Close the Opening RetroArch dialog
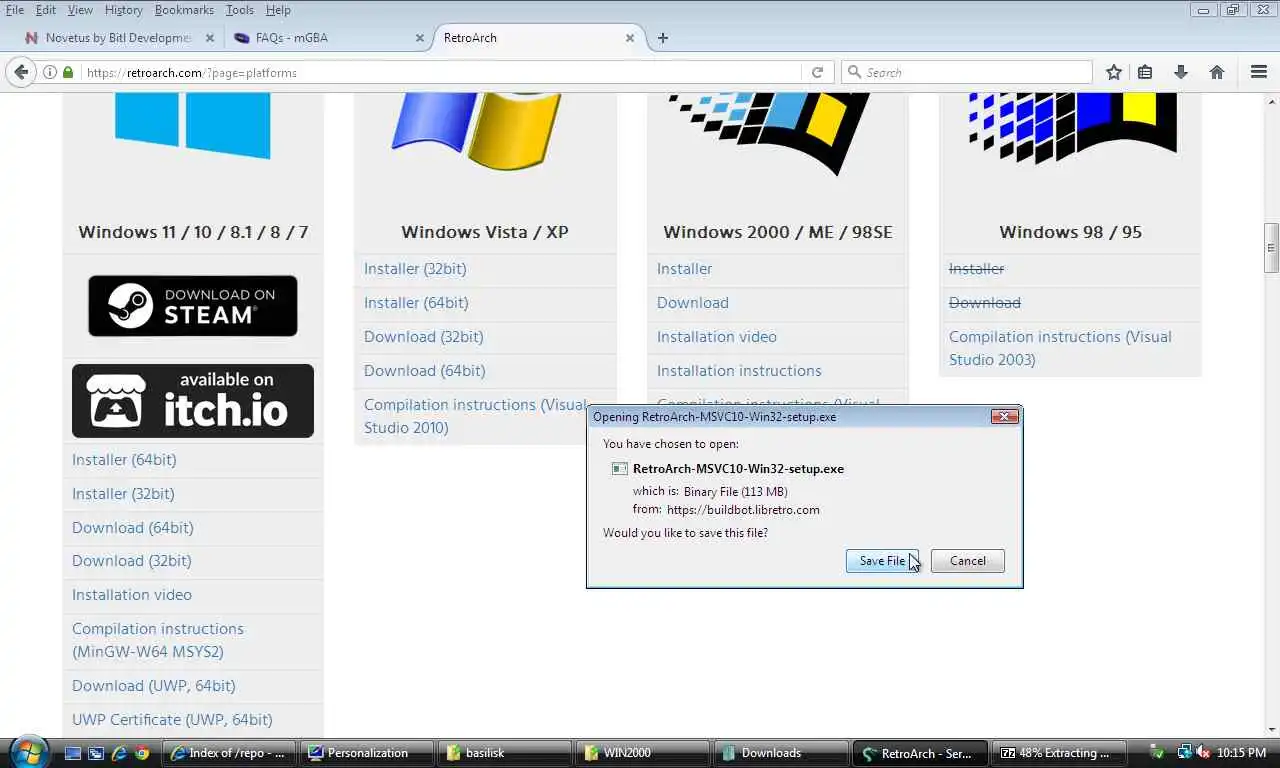1280x768 pixels. coord(1004,416)
